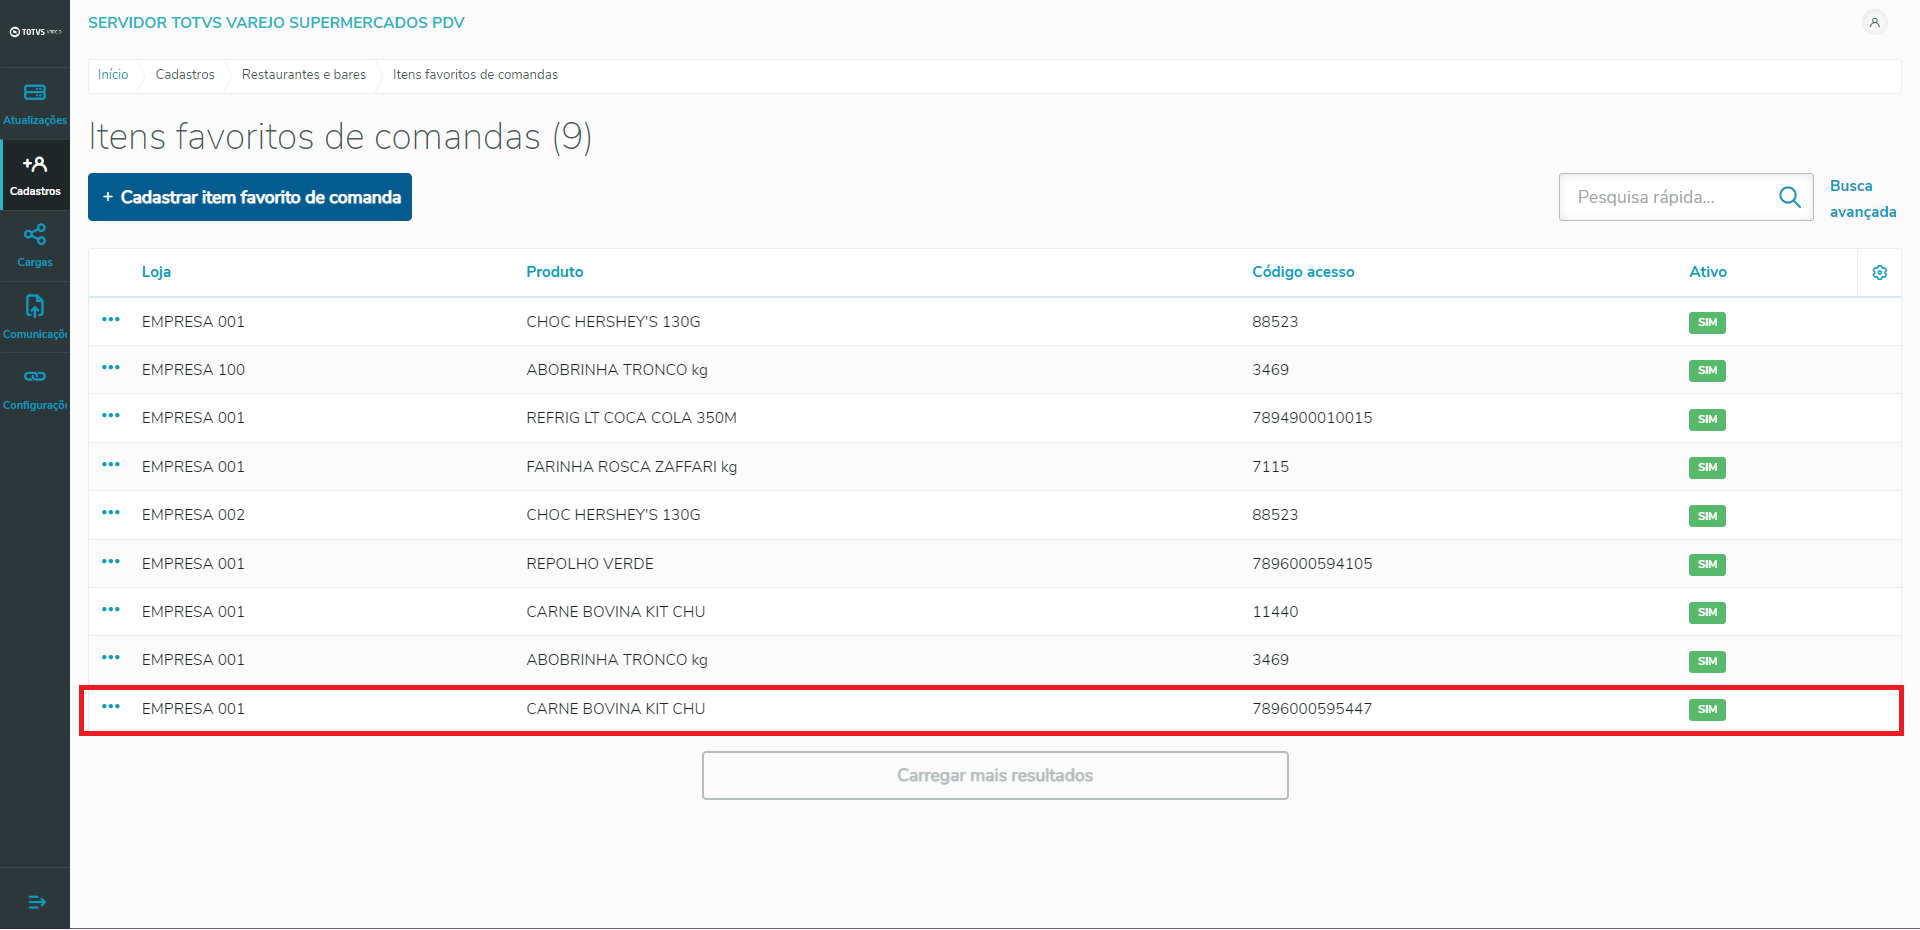1920x930 pixels.
Task: Open actions menu for REFRIG LT COCA COLA row
Action: [x=111, y=416]
